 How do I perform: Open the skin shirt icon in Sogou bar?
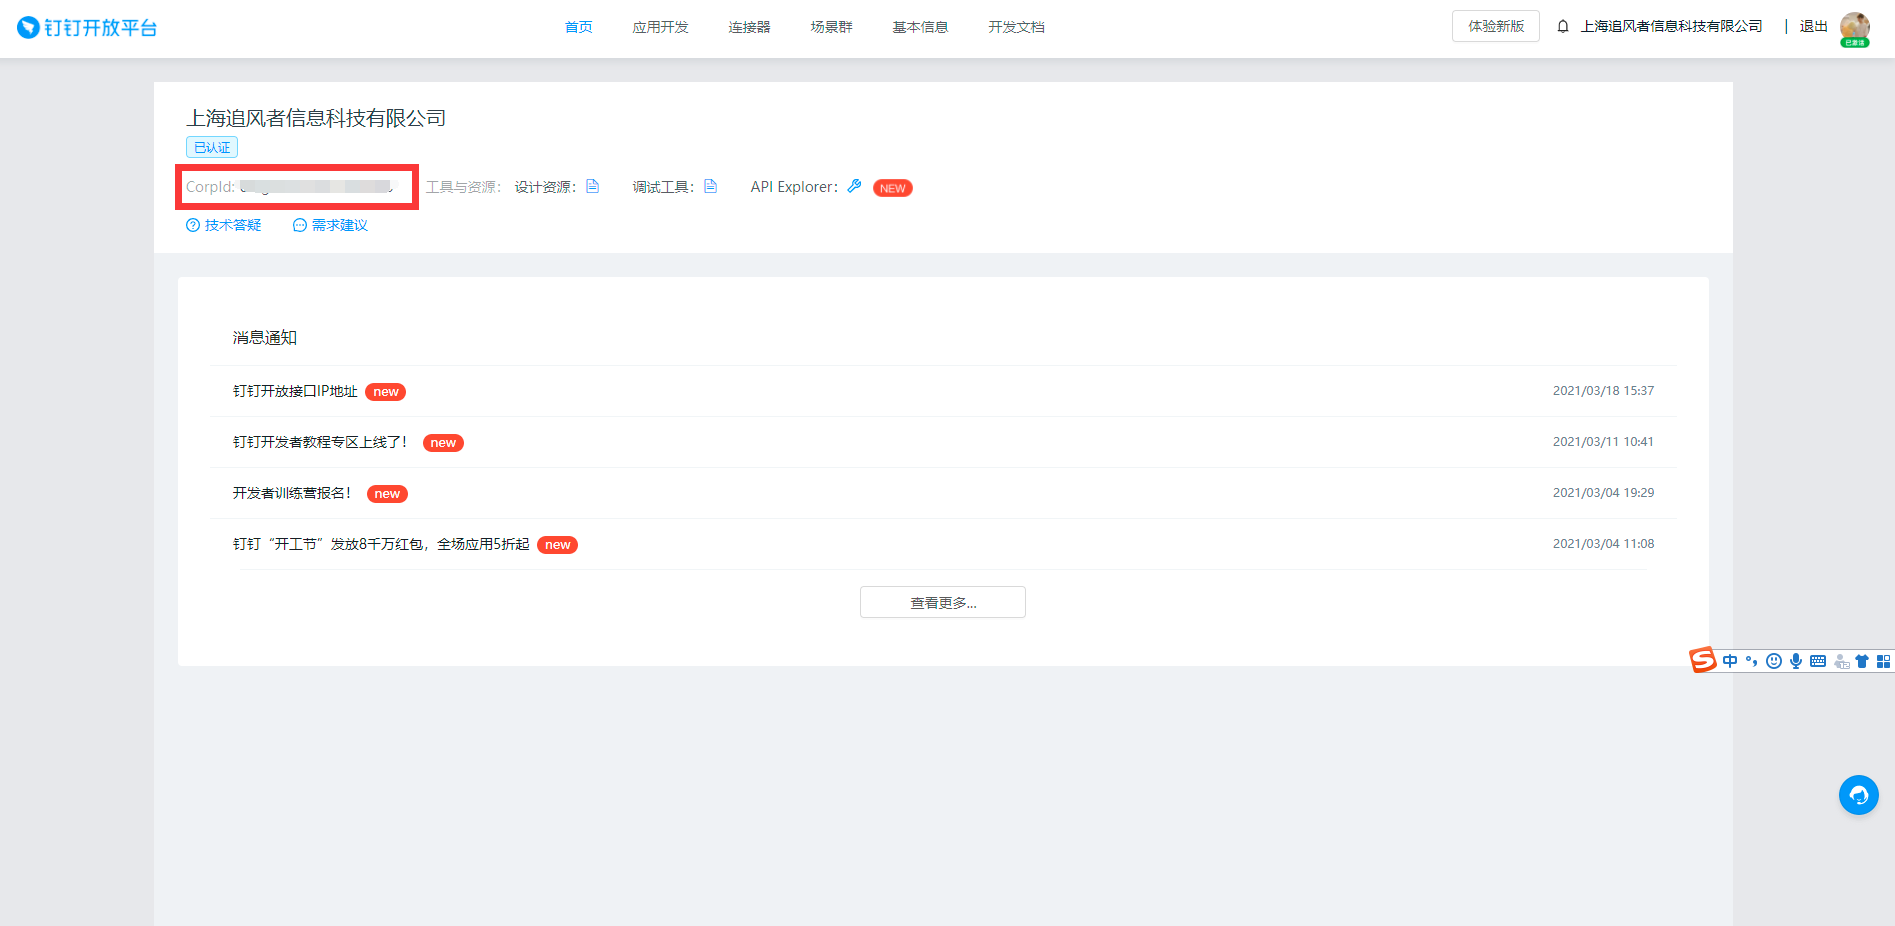coord(1862,661)
